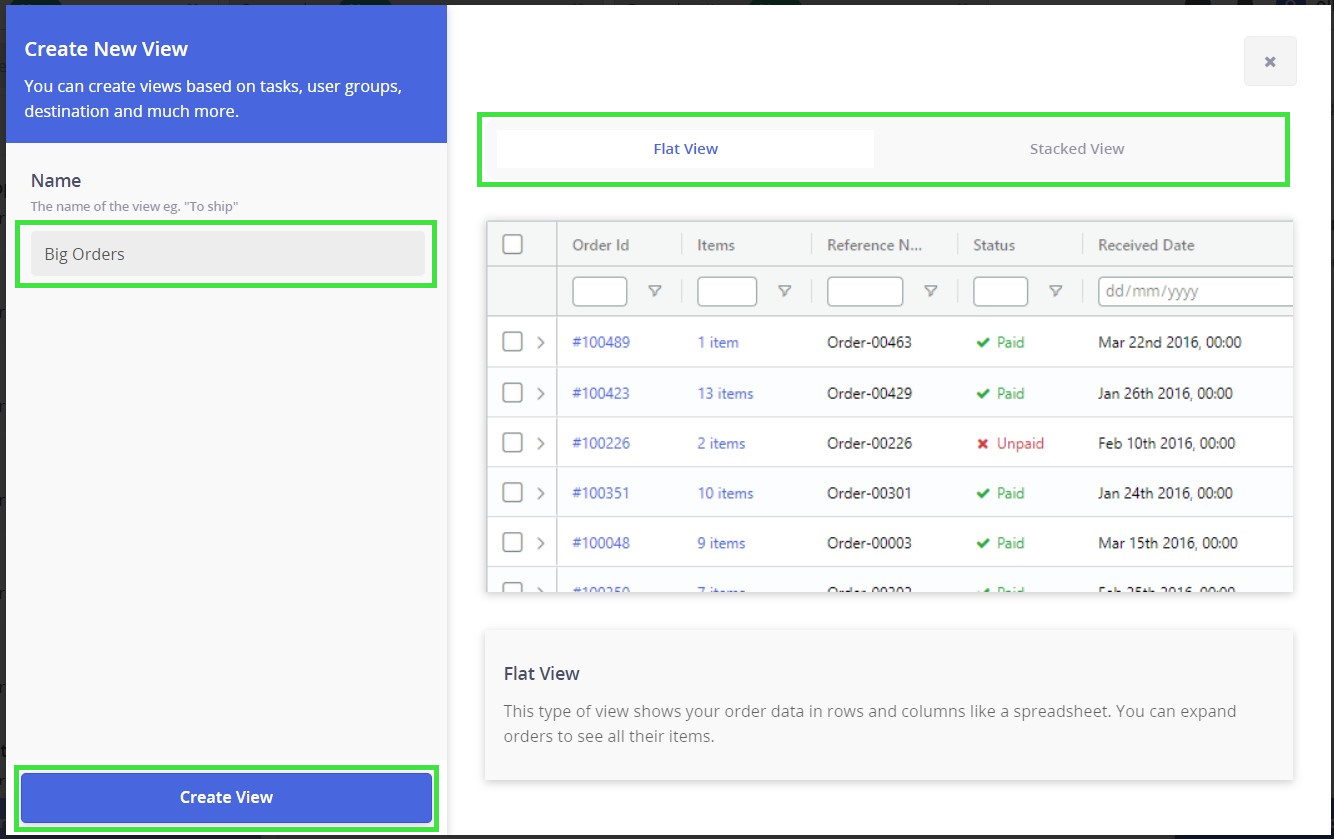The height and width of the screenshot is (839, 1334).
Task: Expand the row for order #100423
Action: coord(541,393)
